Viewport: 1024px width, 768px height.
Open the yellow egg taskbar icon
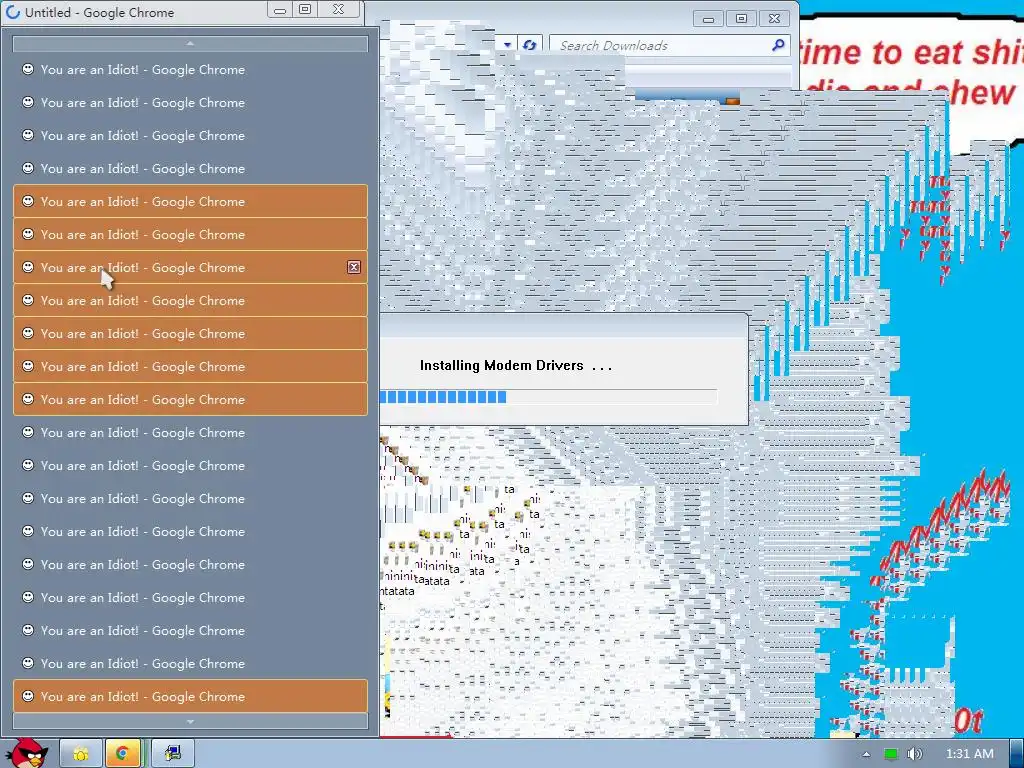pos(81,754)
